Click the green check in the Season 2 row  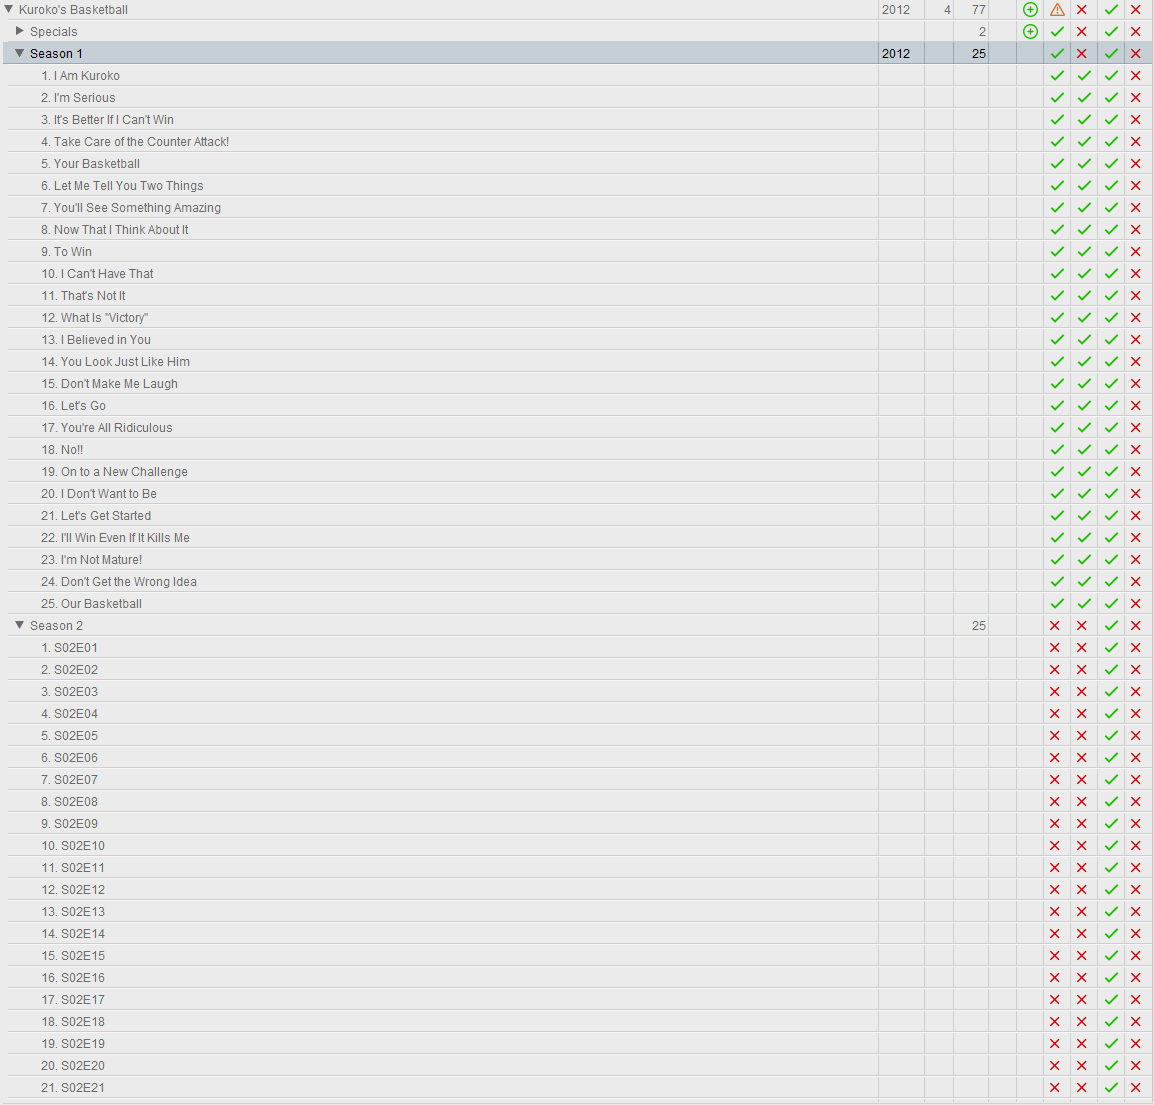point(1111,626)
